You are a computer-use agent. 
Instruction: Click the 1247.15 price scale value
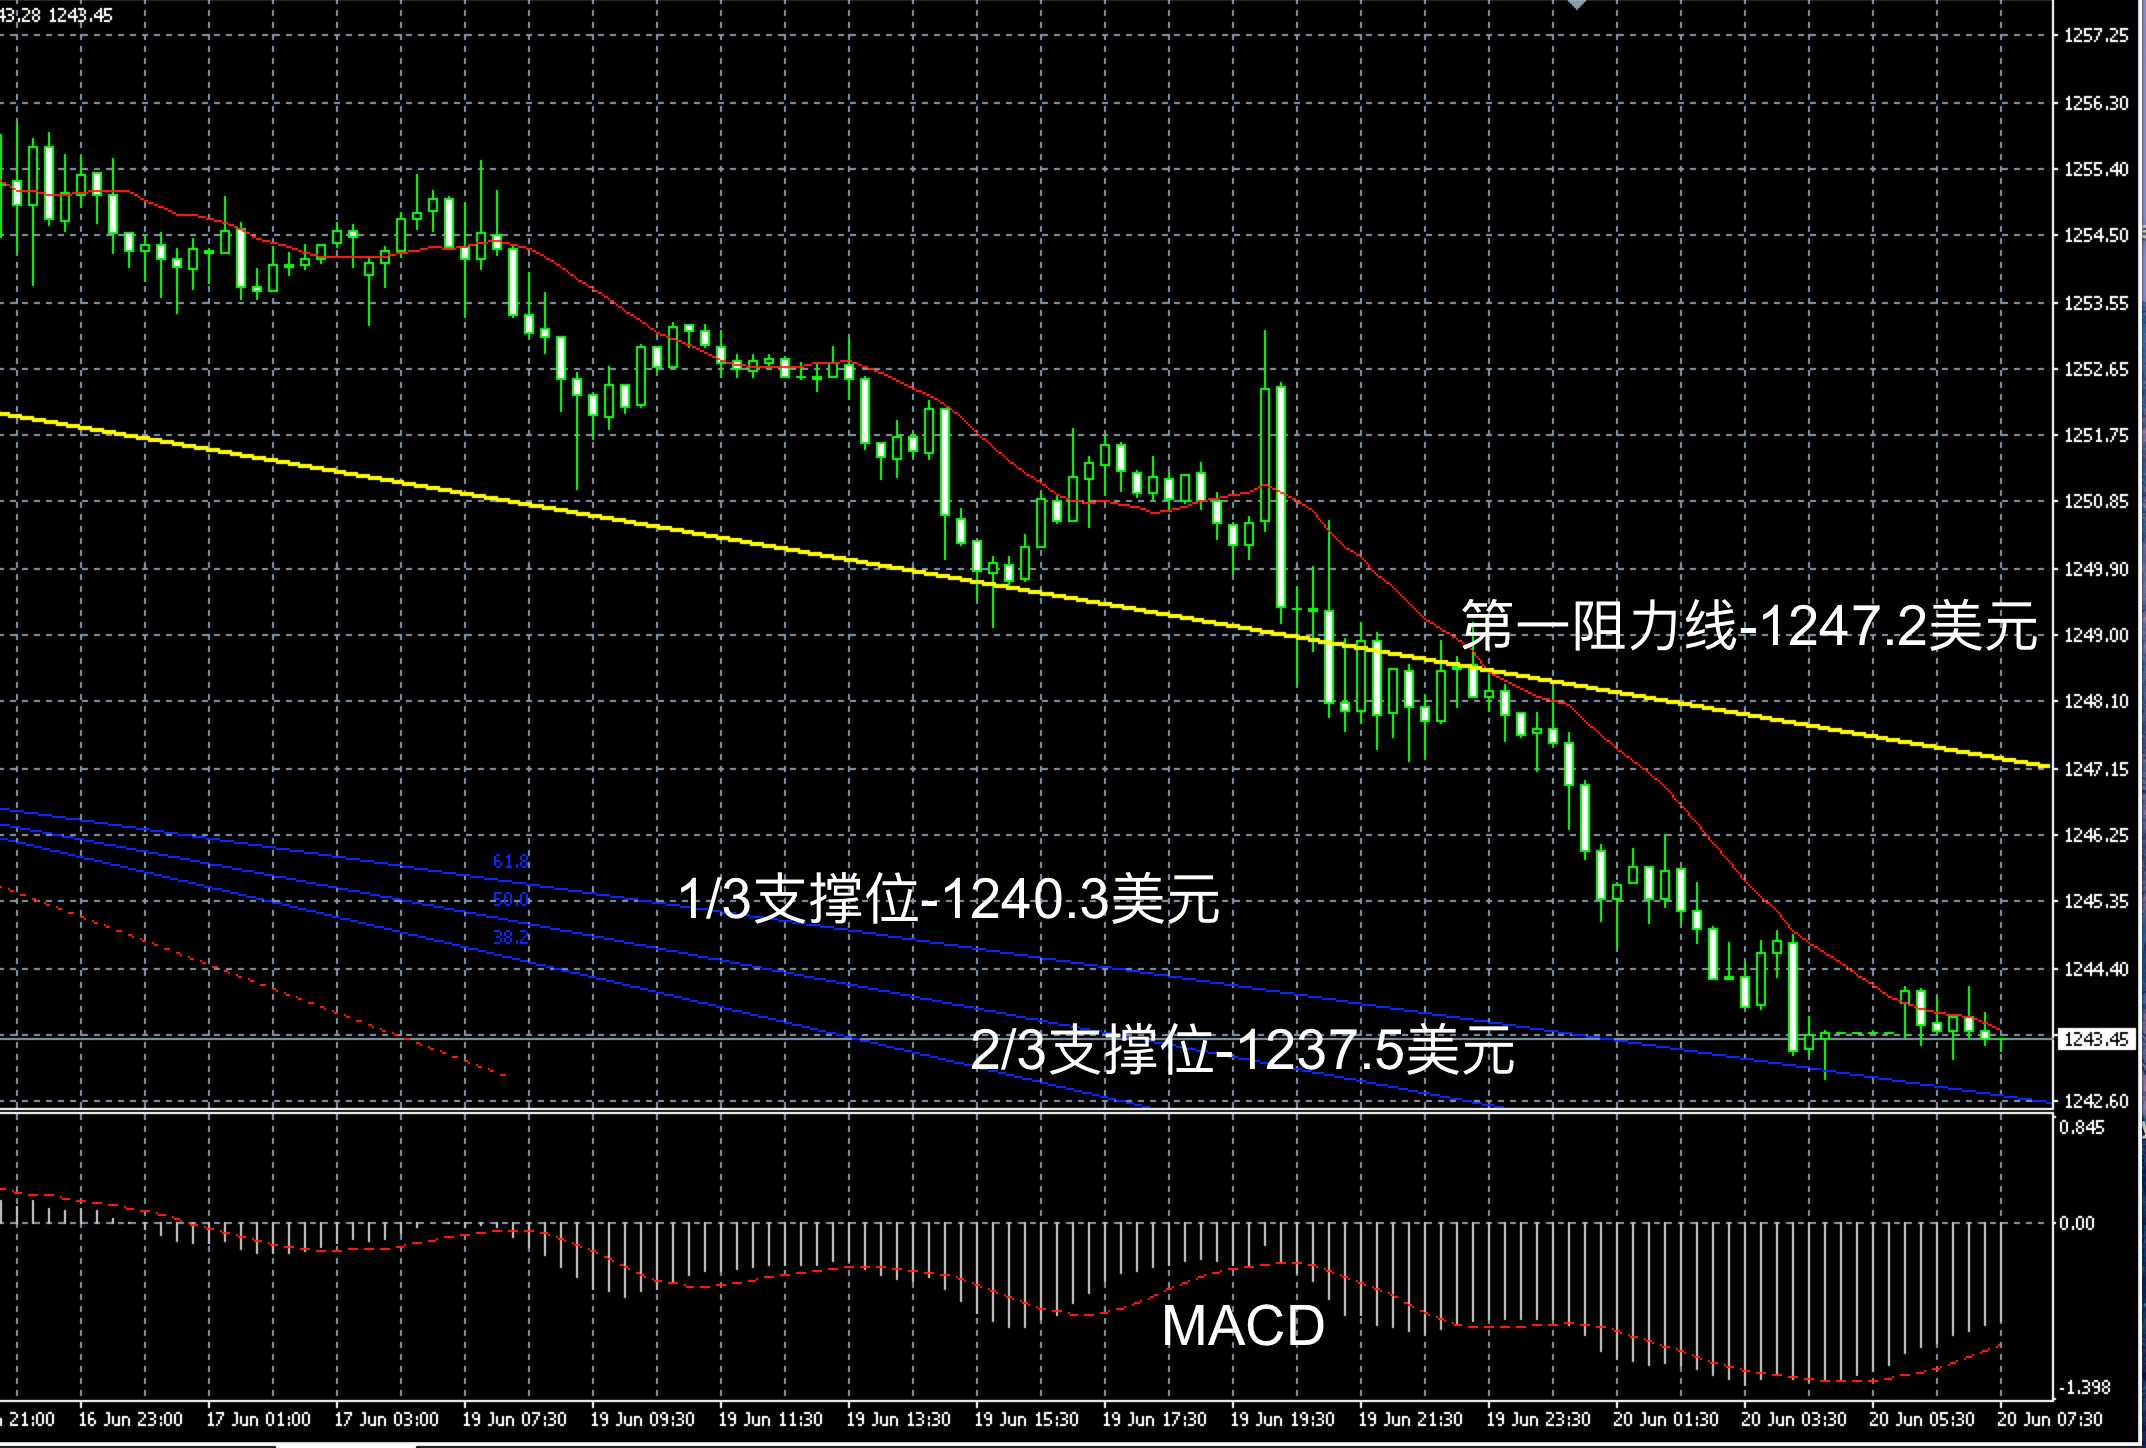tap(2096, 768)
